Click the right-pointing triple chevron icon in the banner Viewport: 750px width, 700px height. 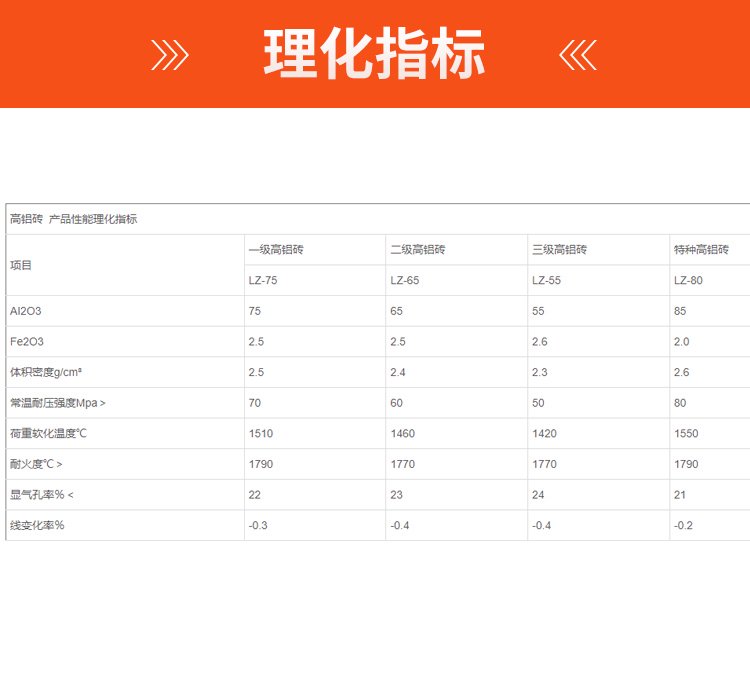(x=169, y=54)
